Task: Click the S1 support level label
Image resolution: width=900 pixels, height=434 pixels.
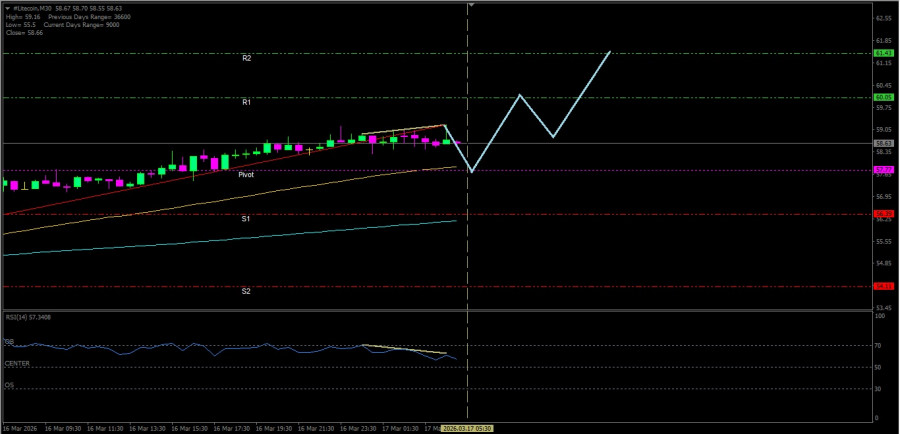Action: point(246,218)
